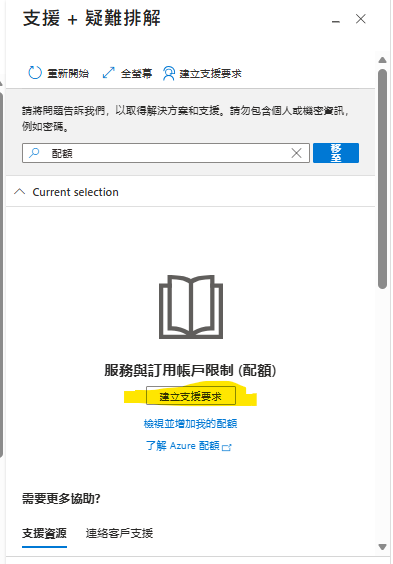Click the 服務與訂用帳戶限制 (配額) heading

coord(190,370)
